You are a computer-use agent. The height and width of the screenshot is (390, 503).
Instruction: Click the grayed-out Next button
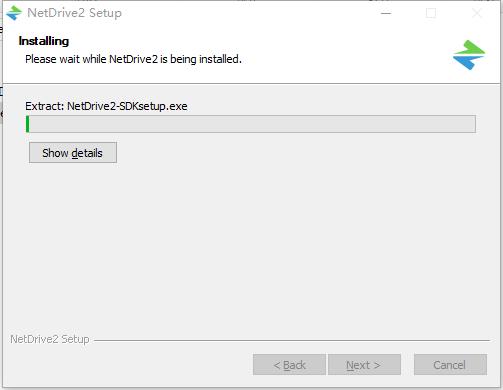coord(364,365)
